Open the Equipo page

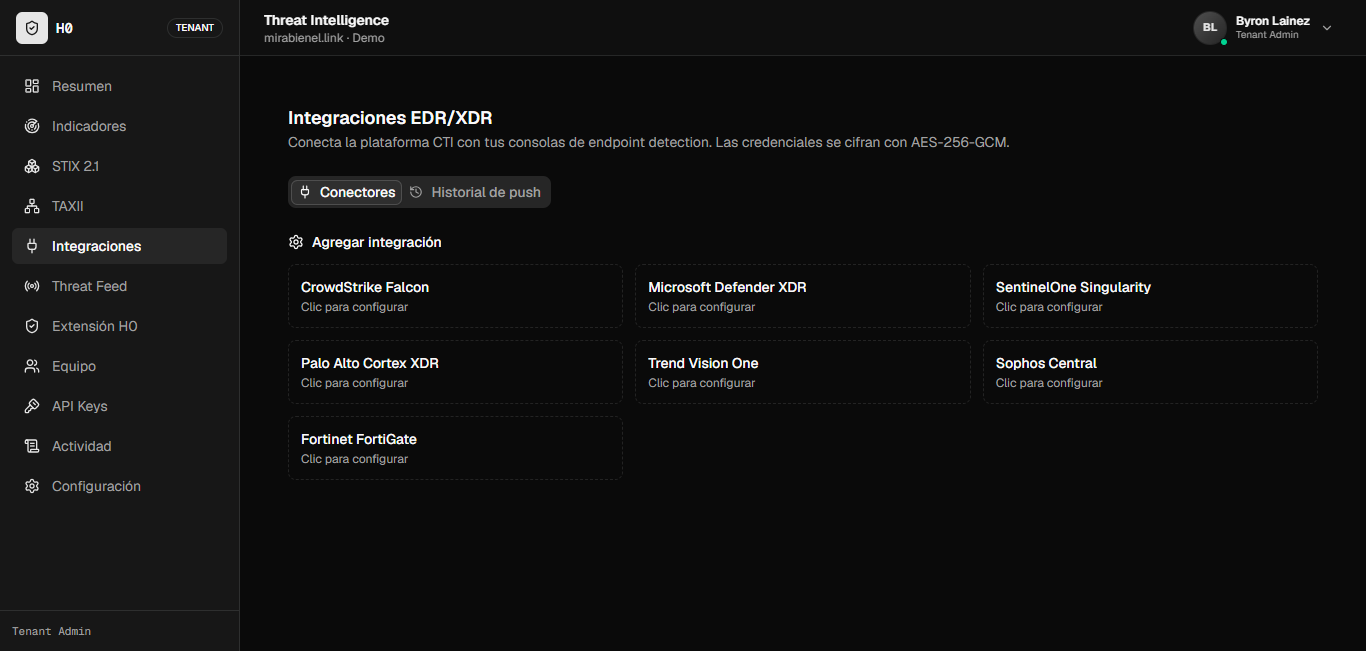click(119, 366)
